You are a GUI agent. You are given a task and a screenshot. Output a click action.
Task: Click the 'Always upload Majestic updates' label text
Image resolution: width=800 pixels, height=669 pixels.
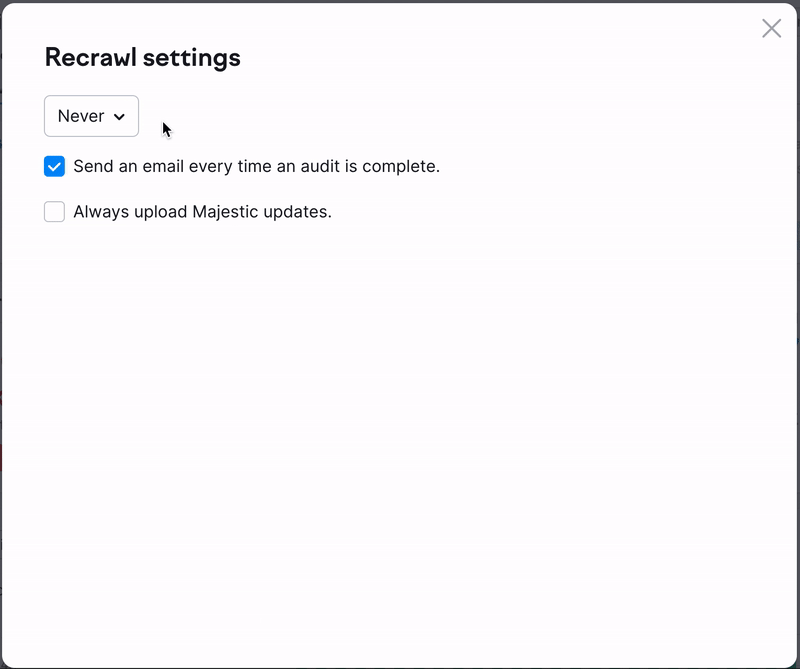click(202, 212)
